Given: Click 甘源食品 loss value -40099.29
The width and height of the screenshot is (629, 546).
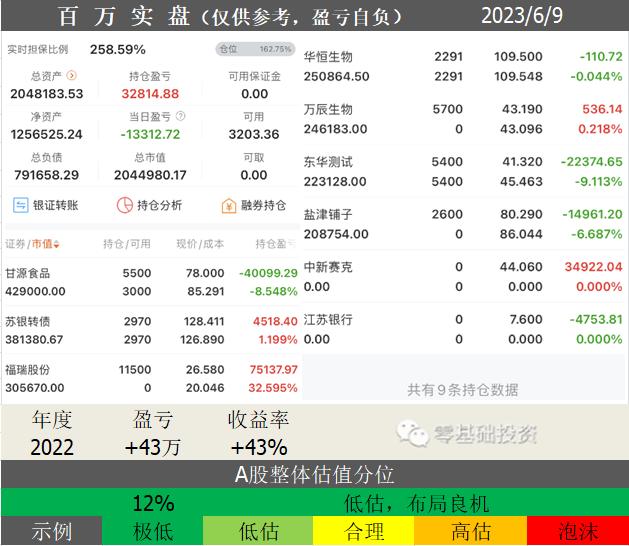Looking at the screenshot, I should pos(268,273).
